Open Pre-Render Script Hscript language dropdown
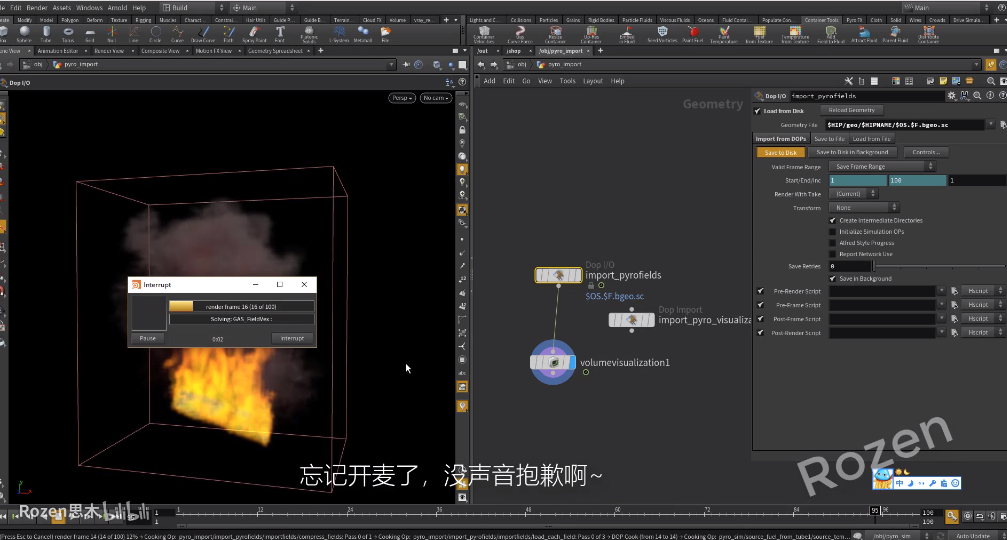 click(983, 291)
